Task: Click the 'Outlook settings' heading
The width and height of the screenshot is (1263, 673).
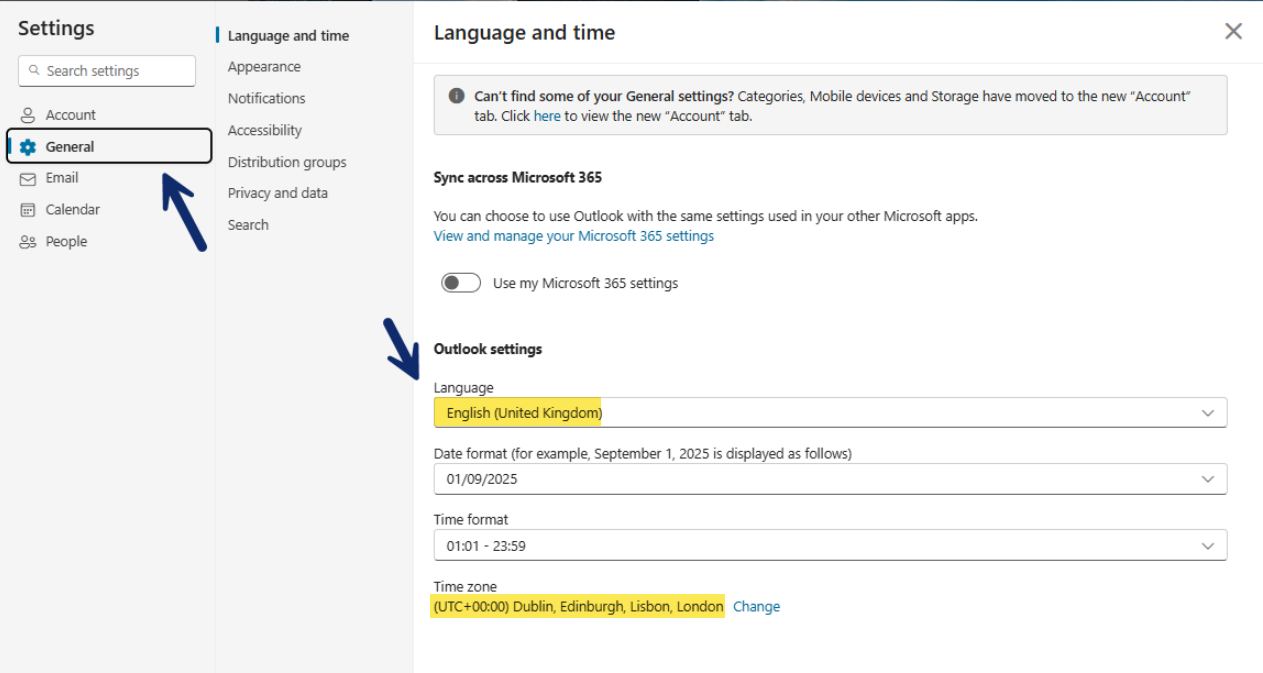Action: tap(488, 349)
